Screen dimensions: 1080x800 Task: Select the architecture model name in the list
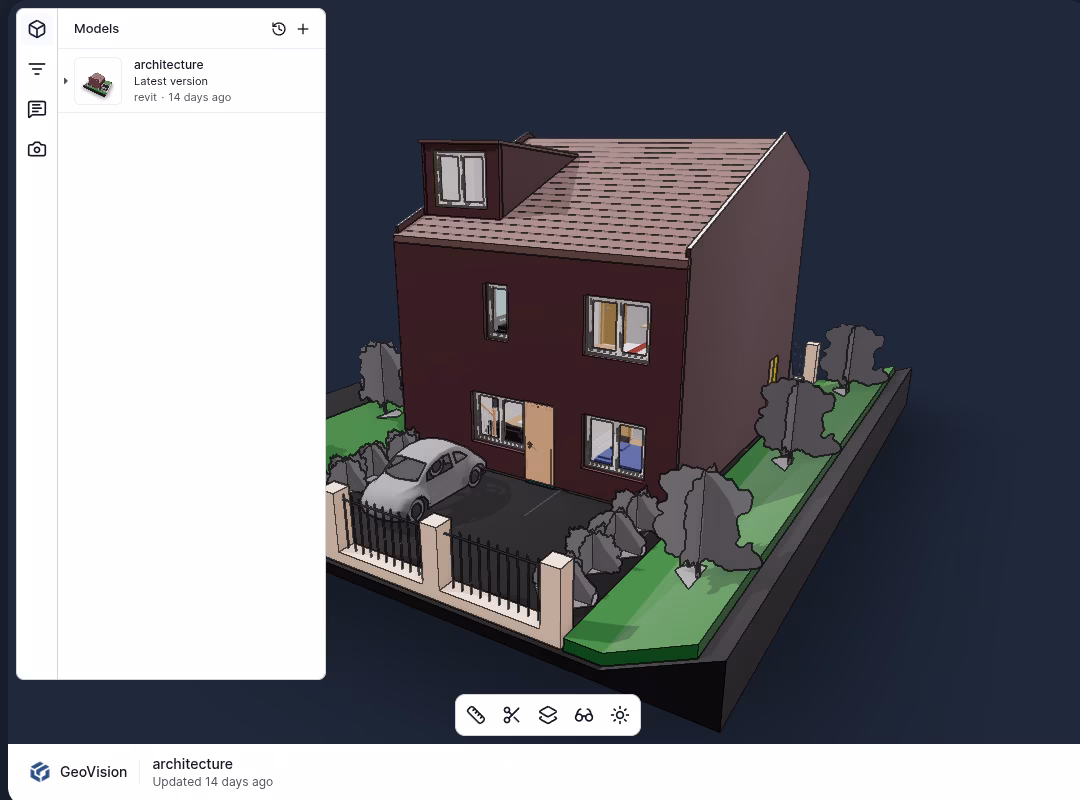168,65
